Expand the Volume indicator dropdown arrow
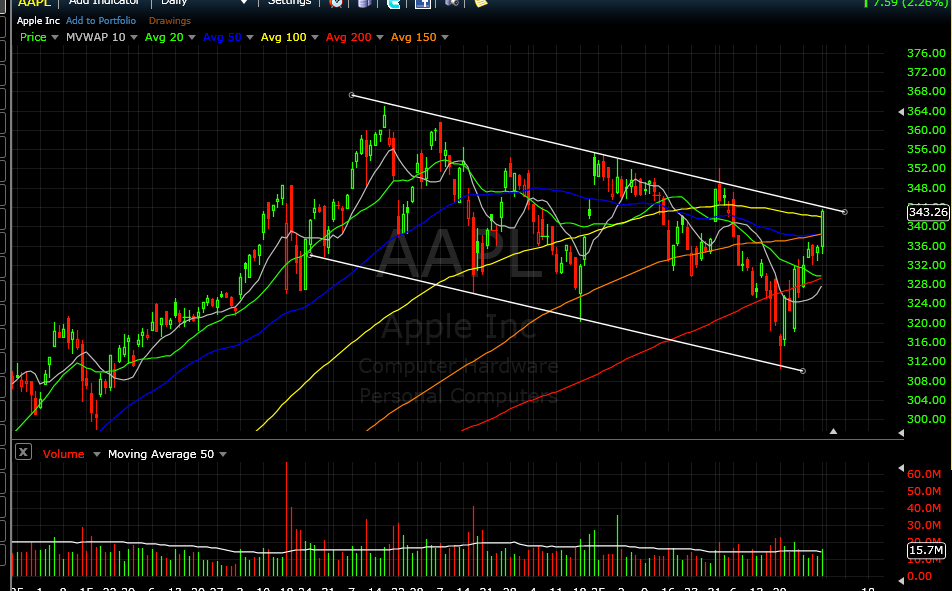 tap(97, 454)
